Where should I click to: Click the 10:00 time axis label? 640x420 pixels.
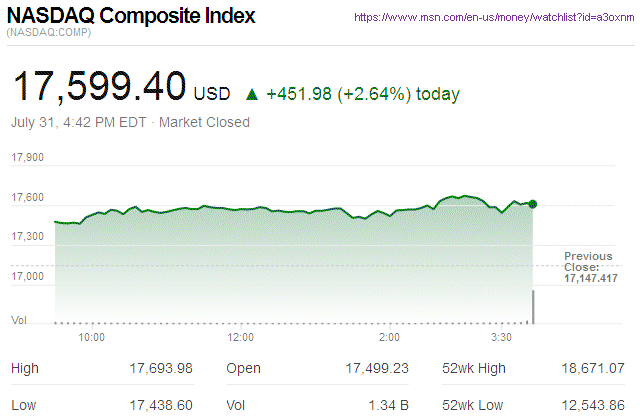[x=92, y=337]
